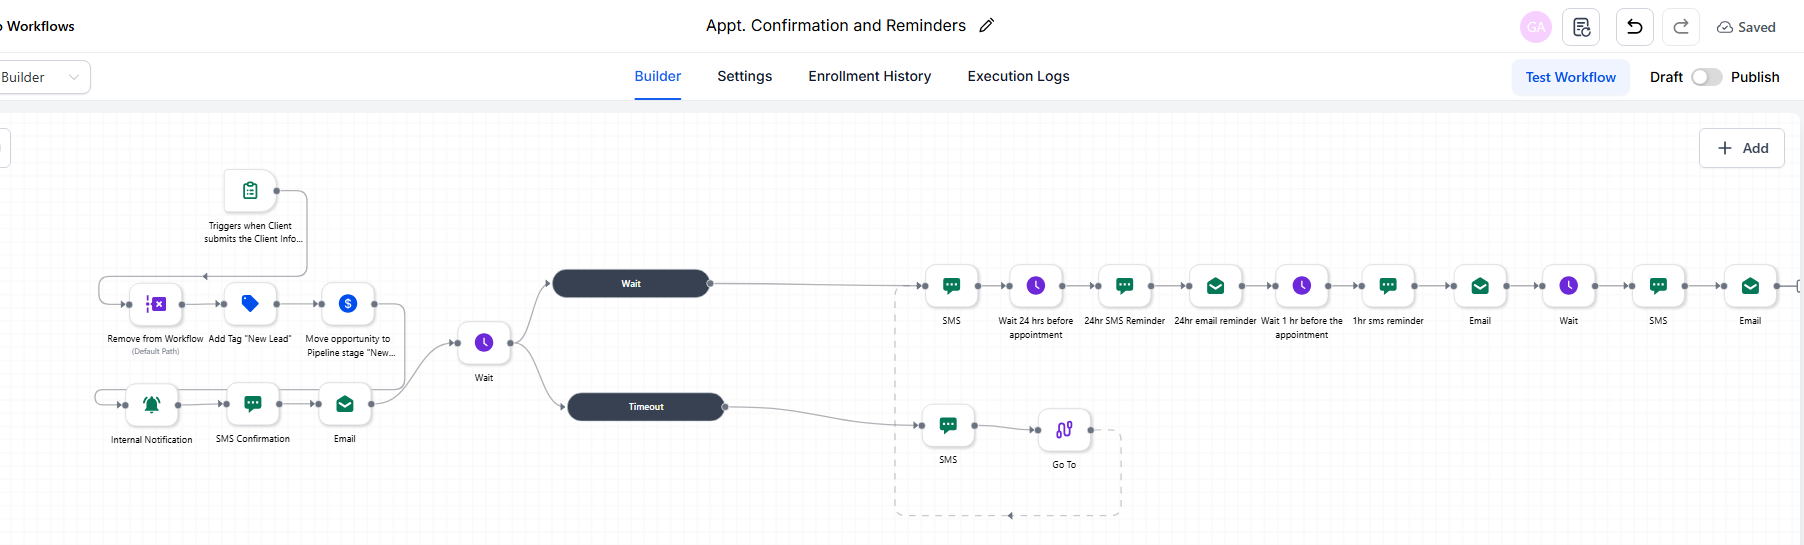Select the SMS Confirmation node
Screen dimensions: 1804x545
click(253, 404)
